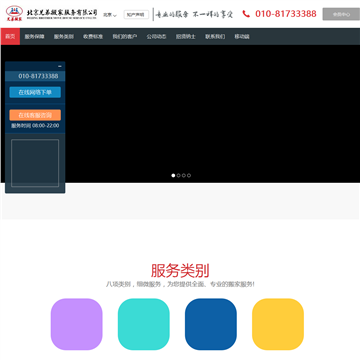This screenshot has width=360, height=360.
Task: Click the blue 在线网络下单 button
Action: click(x=35, y=92)
